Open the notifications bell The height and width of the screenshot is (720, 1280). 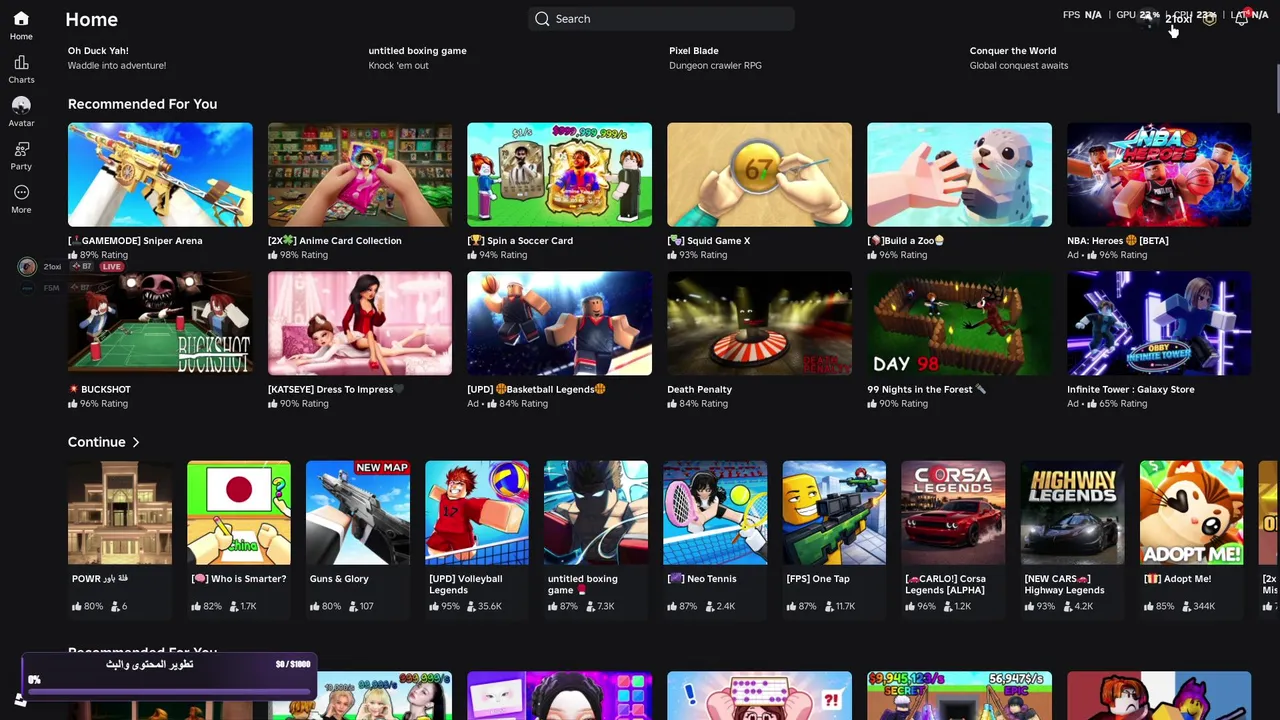pyautogui.click(x=1242, y=18)
